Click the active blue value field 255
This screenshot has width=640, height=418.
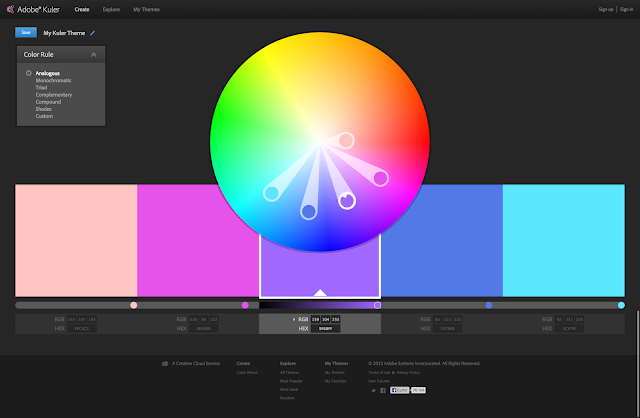point(336,319)
